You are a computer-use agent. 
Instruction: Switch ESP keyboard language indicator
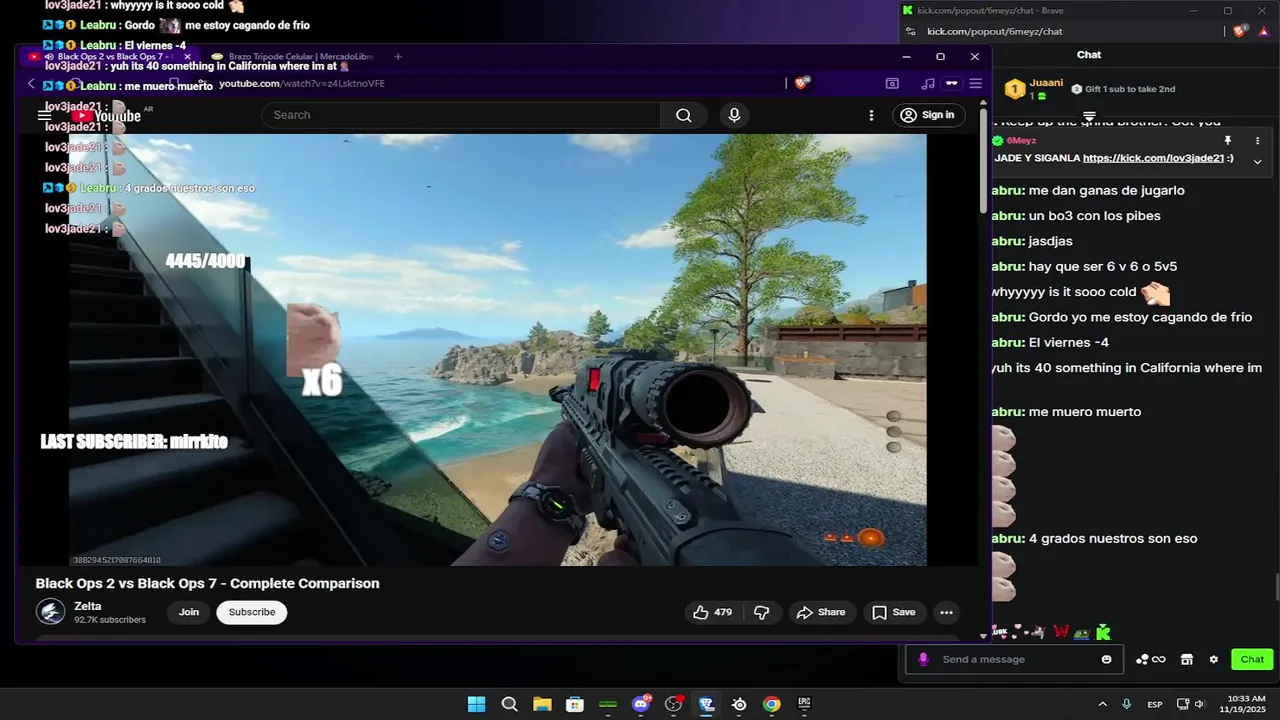pos(1155,704)
